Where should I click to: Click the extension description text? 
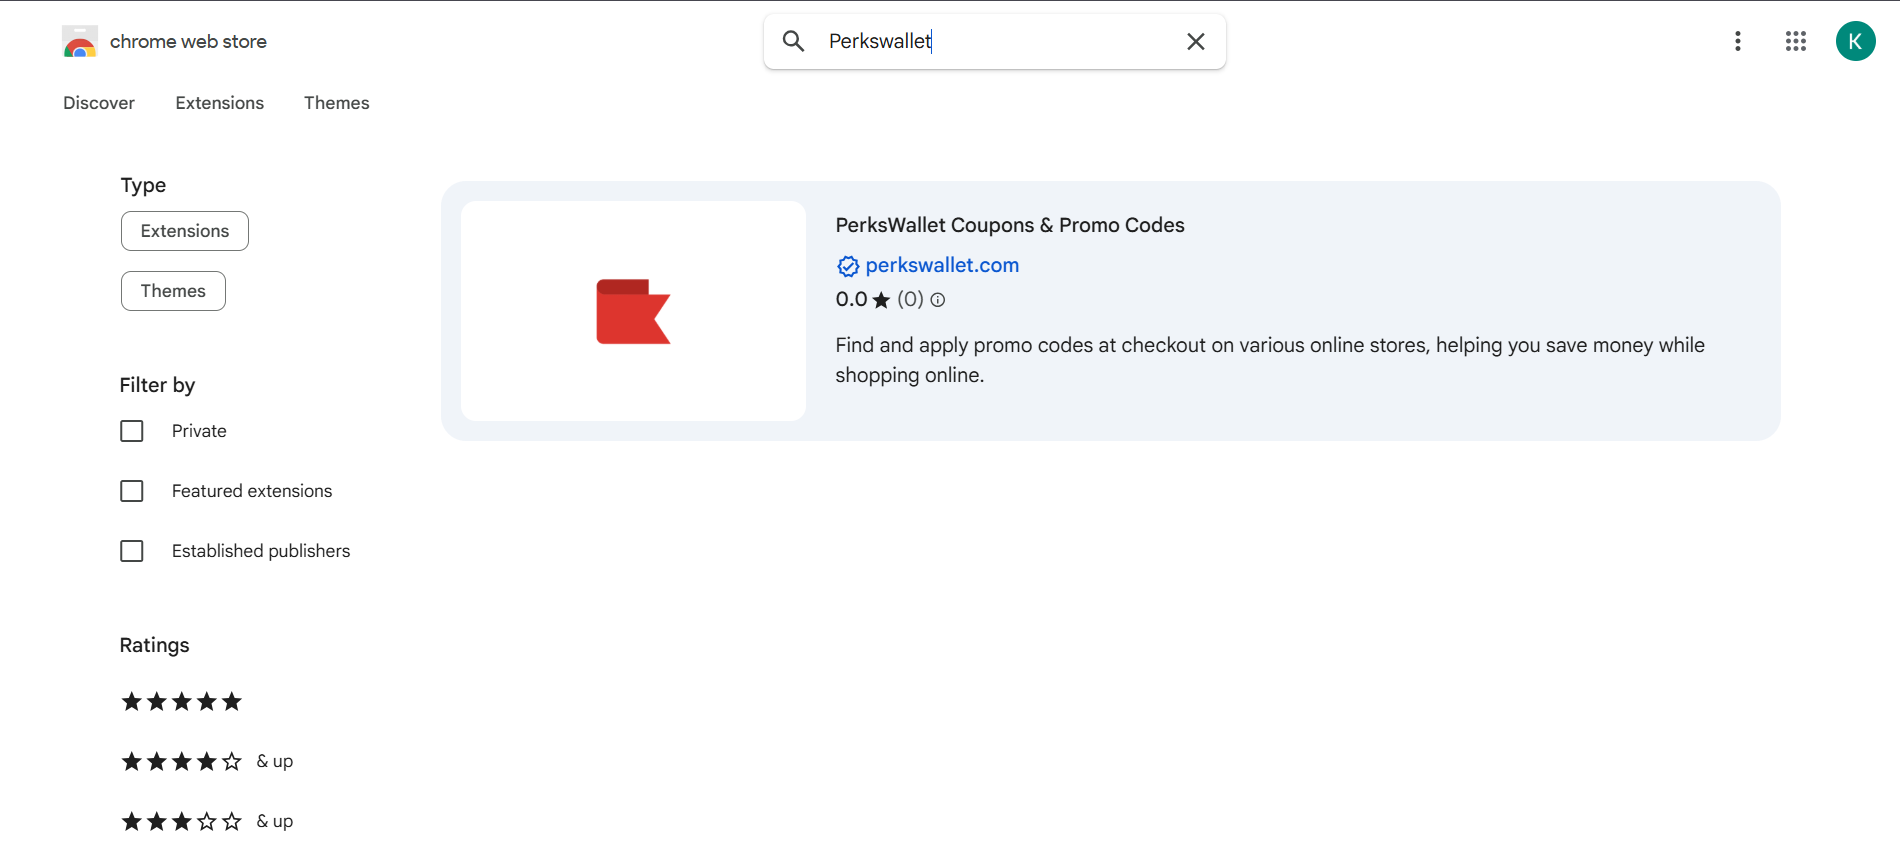1270,360
